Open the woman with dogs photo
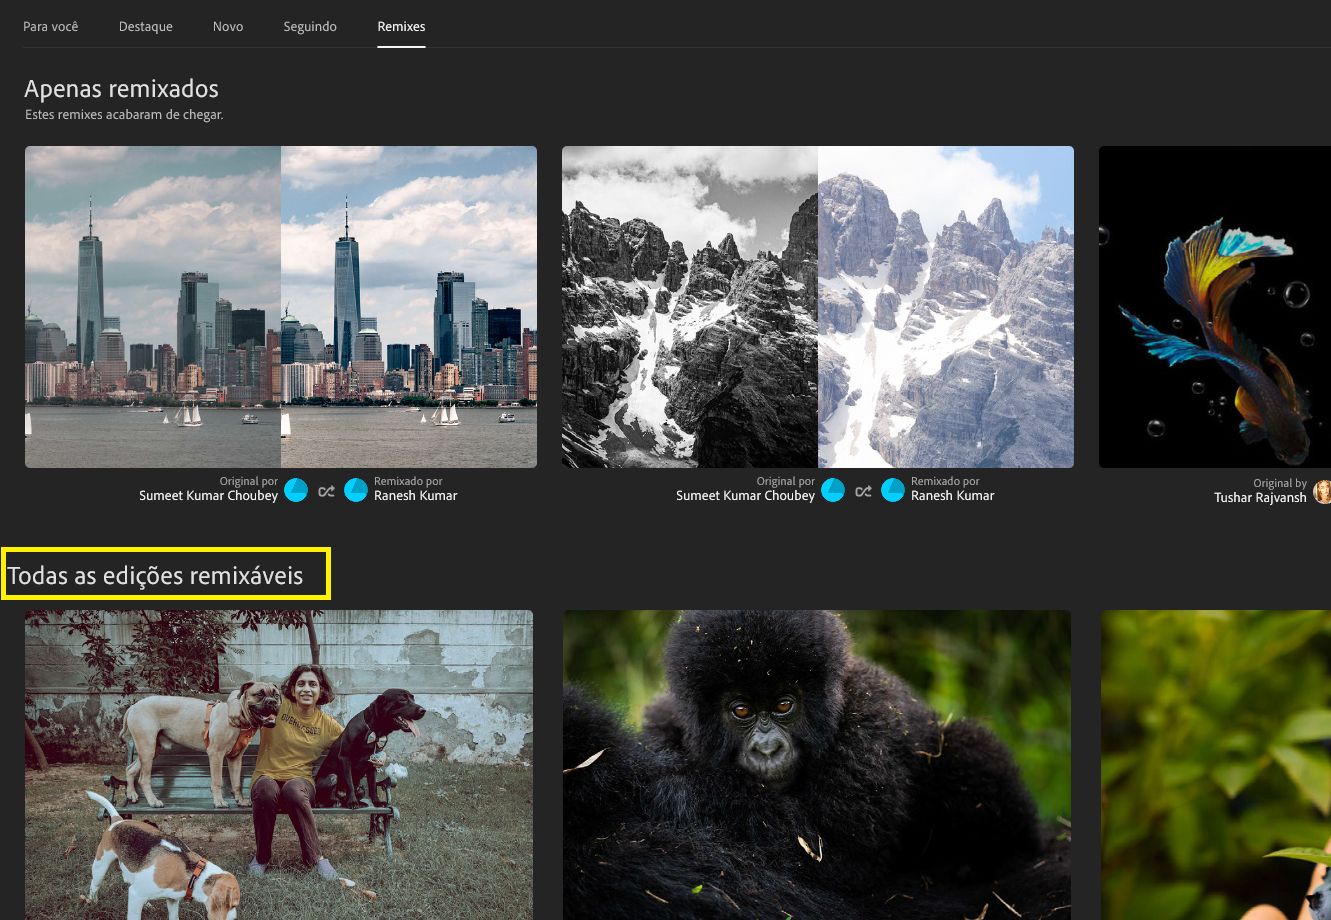 tap(279, 765)
